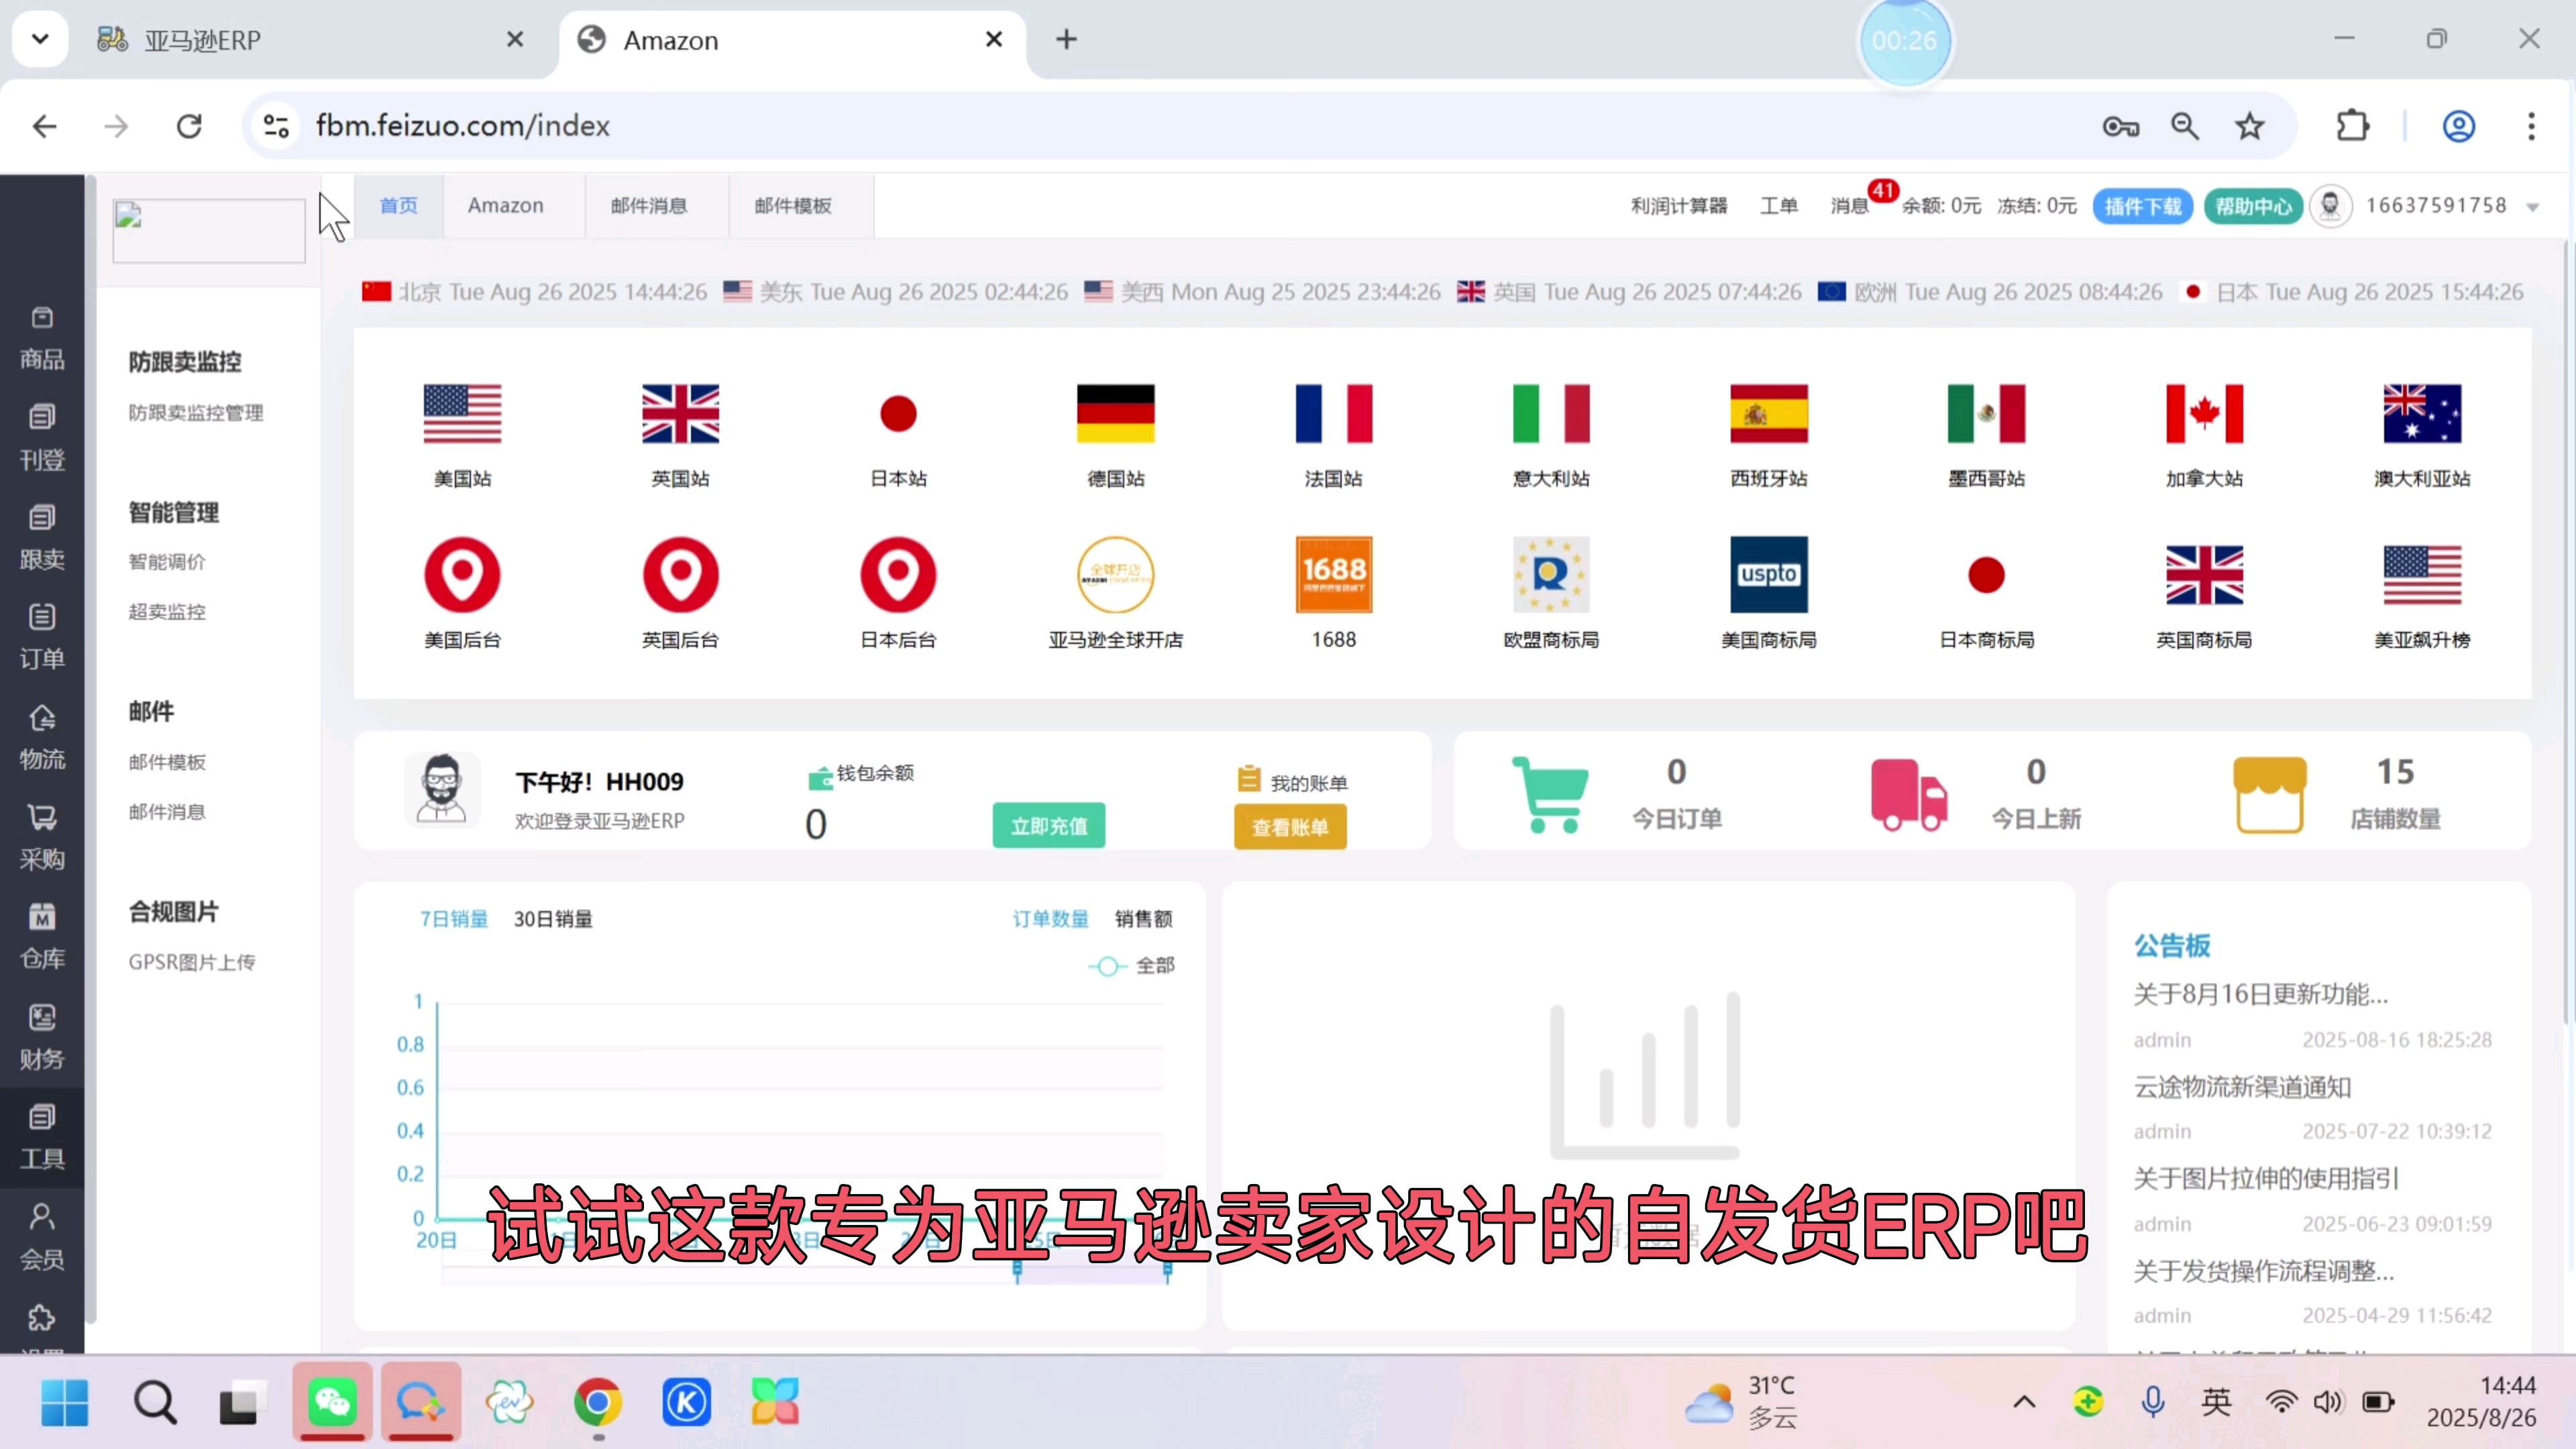Switch to the 7日销量 chart tab

[454, 918]
